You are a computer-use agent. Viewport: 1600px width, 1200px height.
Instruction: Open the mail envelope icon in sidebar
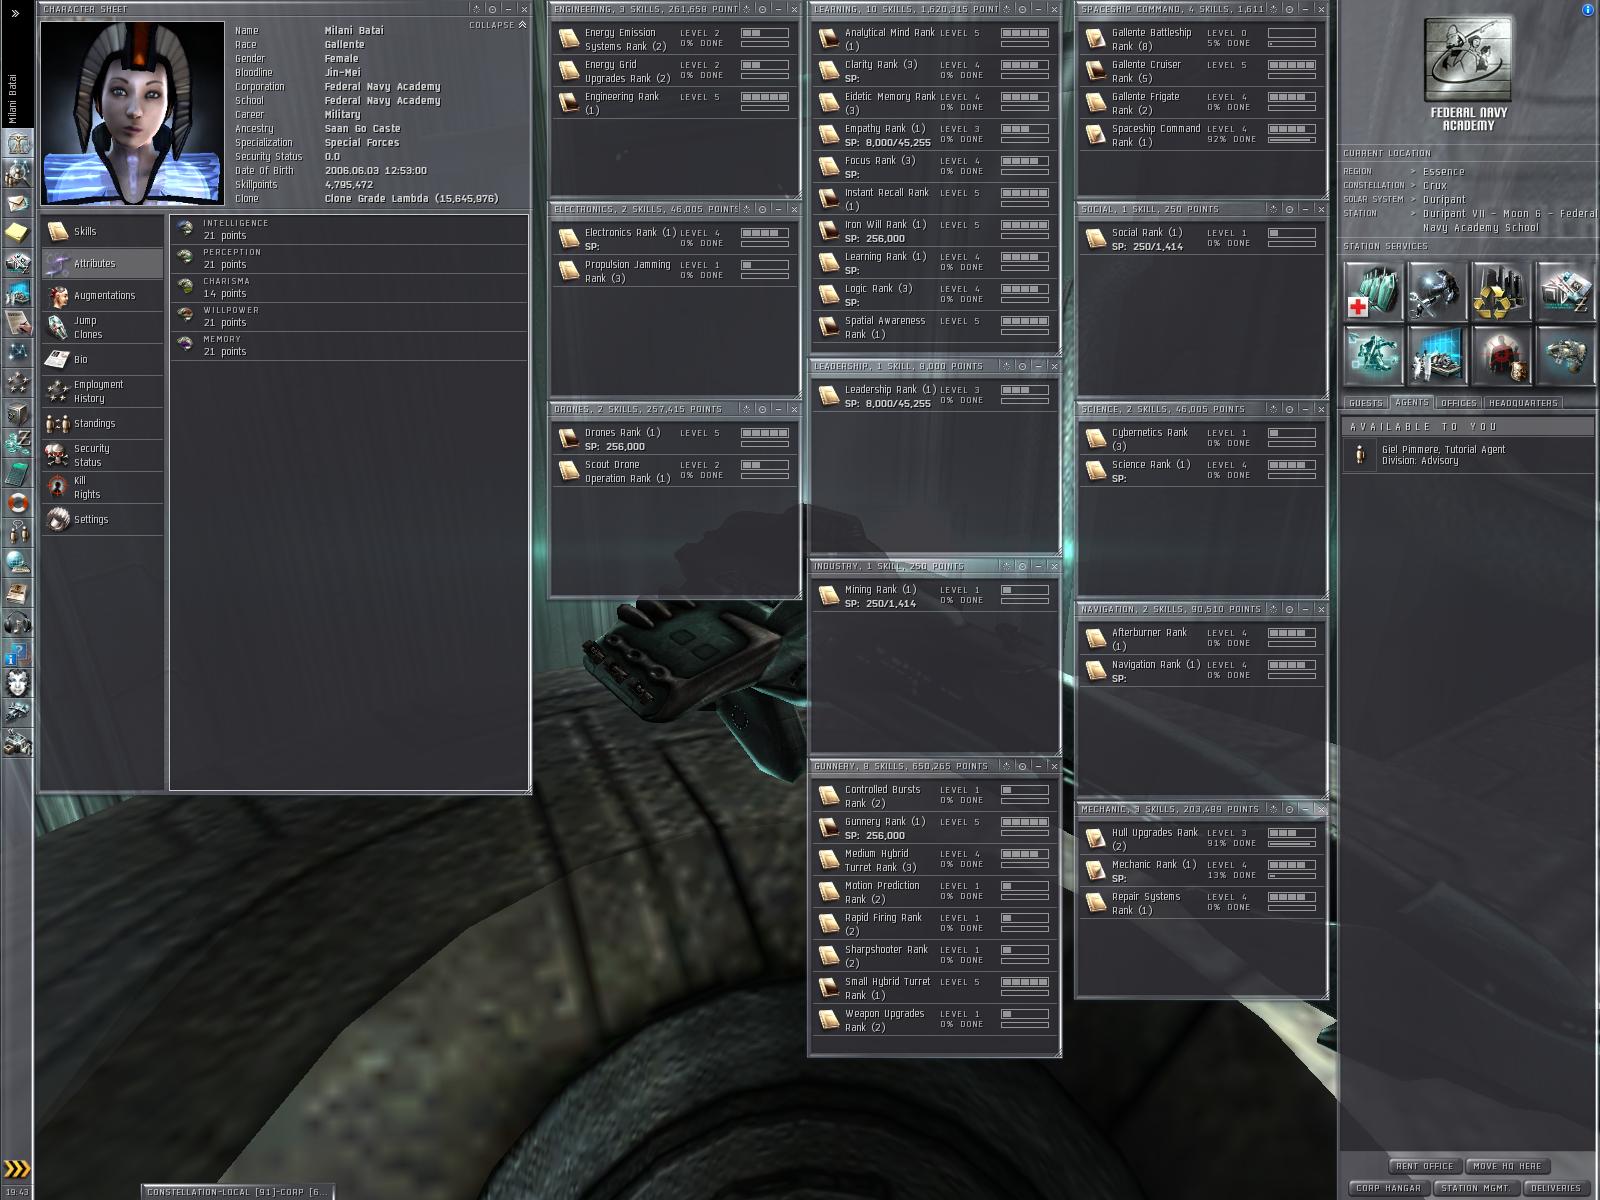coord(18,203)
